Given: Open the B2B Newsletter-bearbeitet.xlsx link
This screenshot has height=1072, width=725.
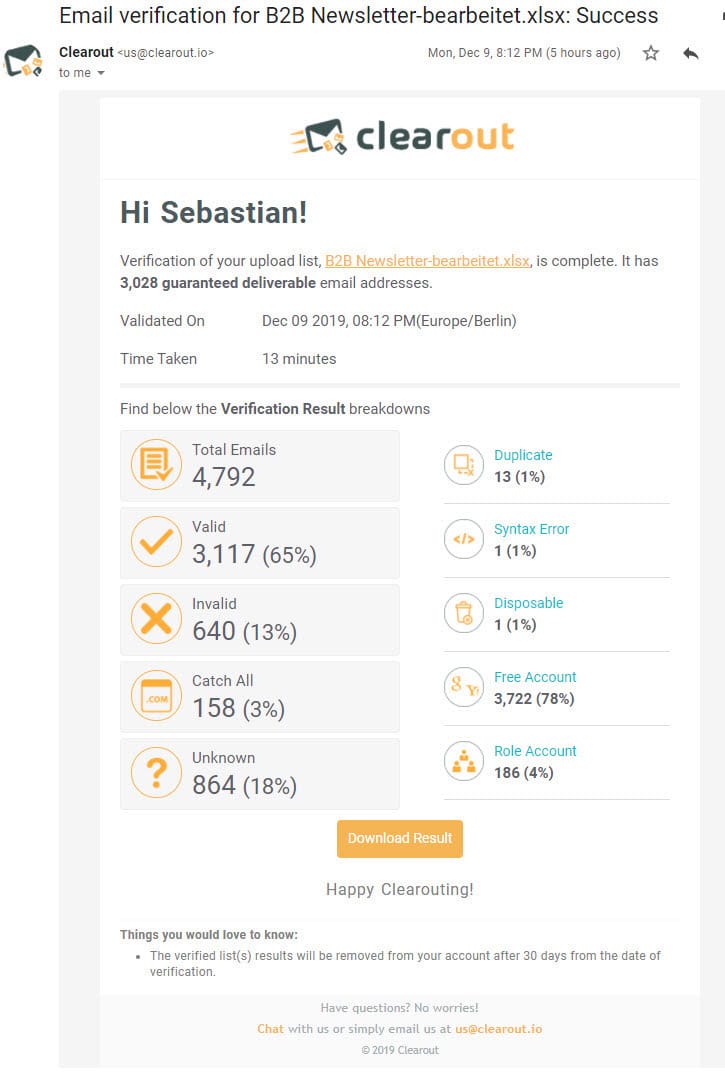Looking at the screenshot, I should [x=427, y=261].
